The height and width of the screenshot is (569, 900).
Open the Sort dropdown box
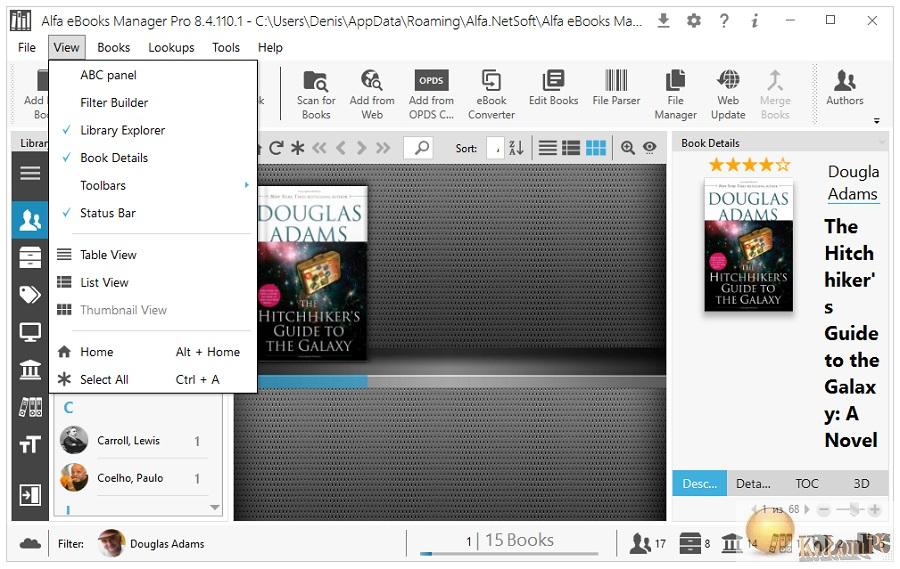click(495, 148)
